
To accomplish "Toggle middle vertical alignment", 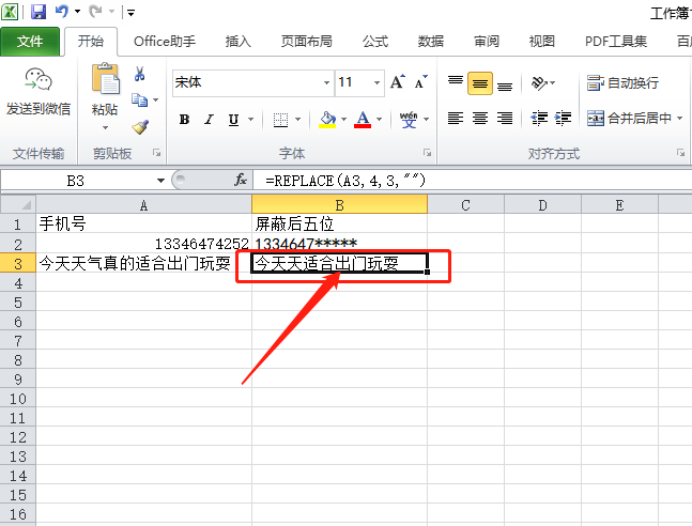I will (480, 83).
